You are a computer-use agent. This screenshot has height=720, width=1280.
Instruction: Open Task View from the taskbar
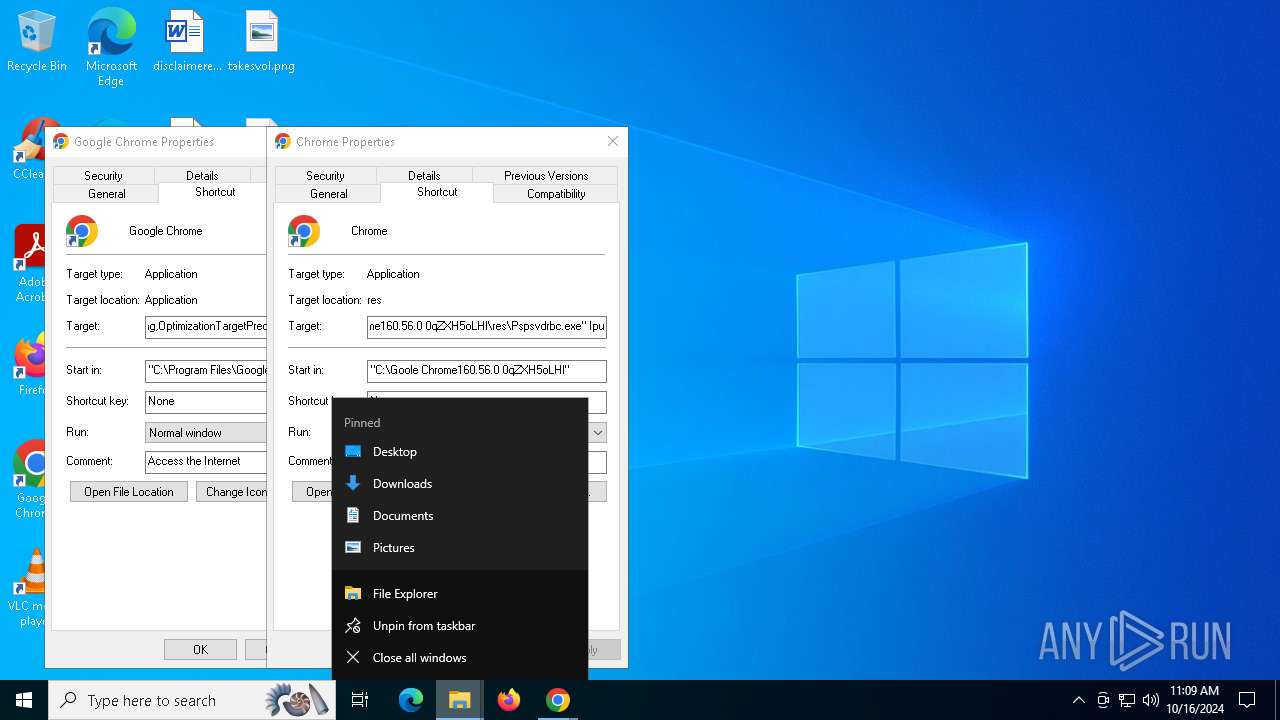[x=360, y=700]
